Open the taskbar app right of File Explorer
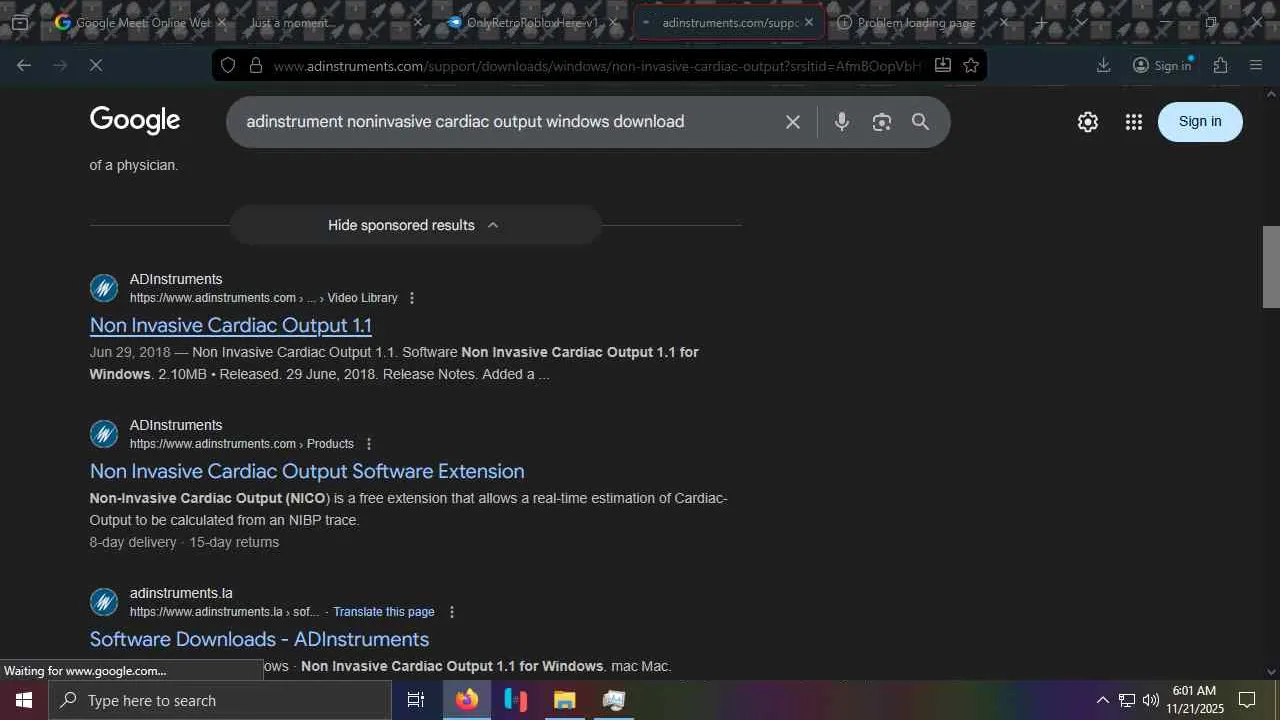Image resolution: width=1280 pixels, height=720 pixels. (614, 700)
